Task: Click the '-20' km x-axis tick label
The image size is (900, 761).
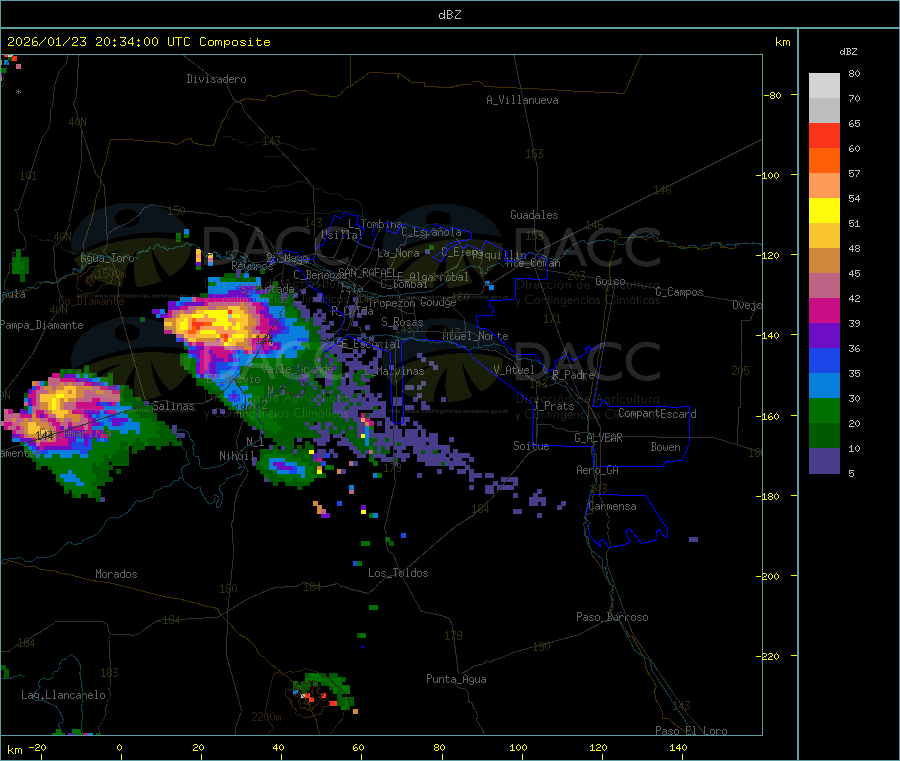Action: click(38, 747)
